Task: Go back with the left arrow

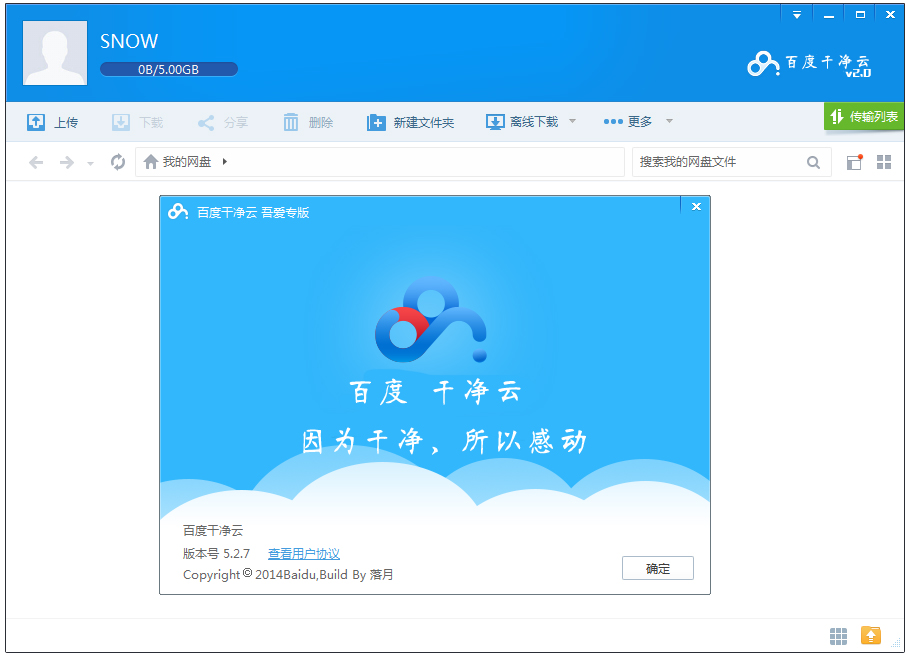Action: 36,162
